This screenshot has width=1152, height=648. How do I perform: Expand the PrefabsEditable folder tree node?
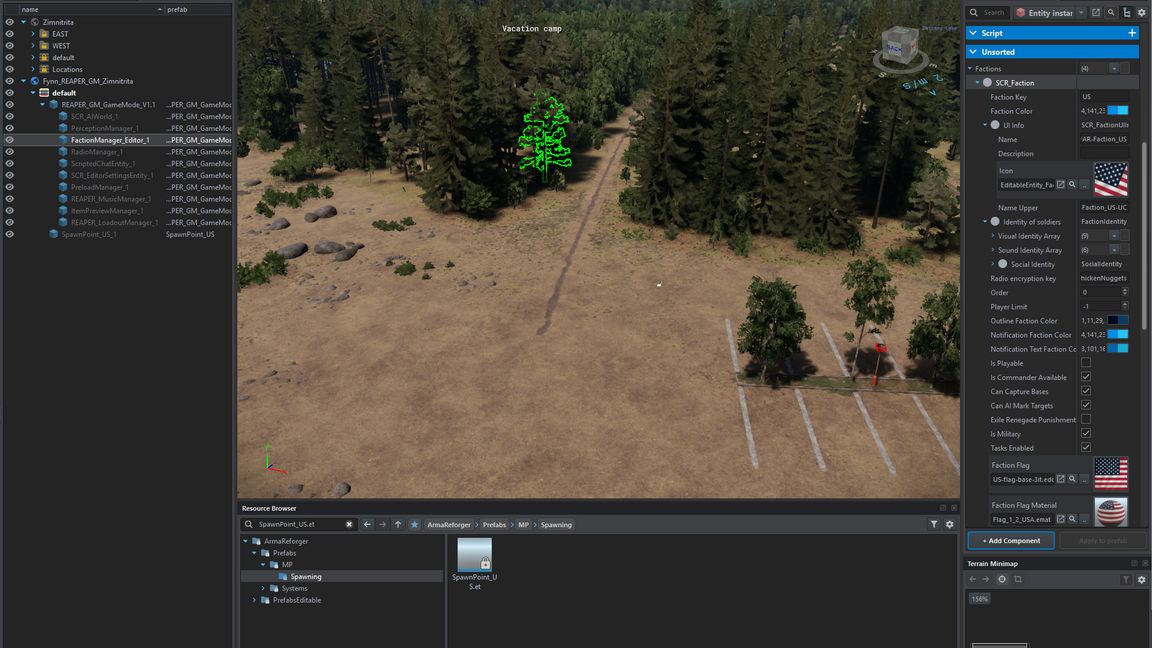255,600
